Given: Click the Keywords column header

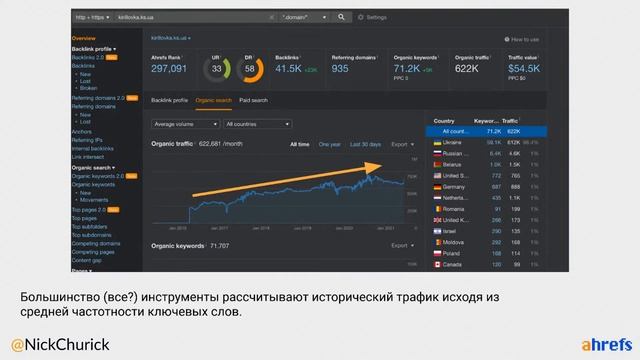Looking at the screenshot, I should point(486,121).
